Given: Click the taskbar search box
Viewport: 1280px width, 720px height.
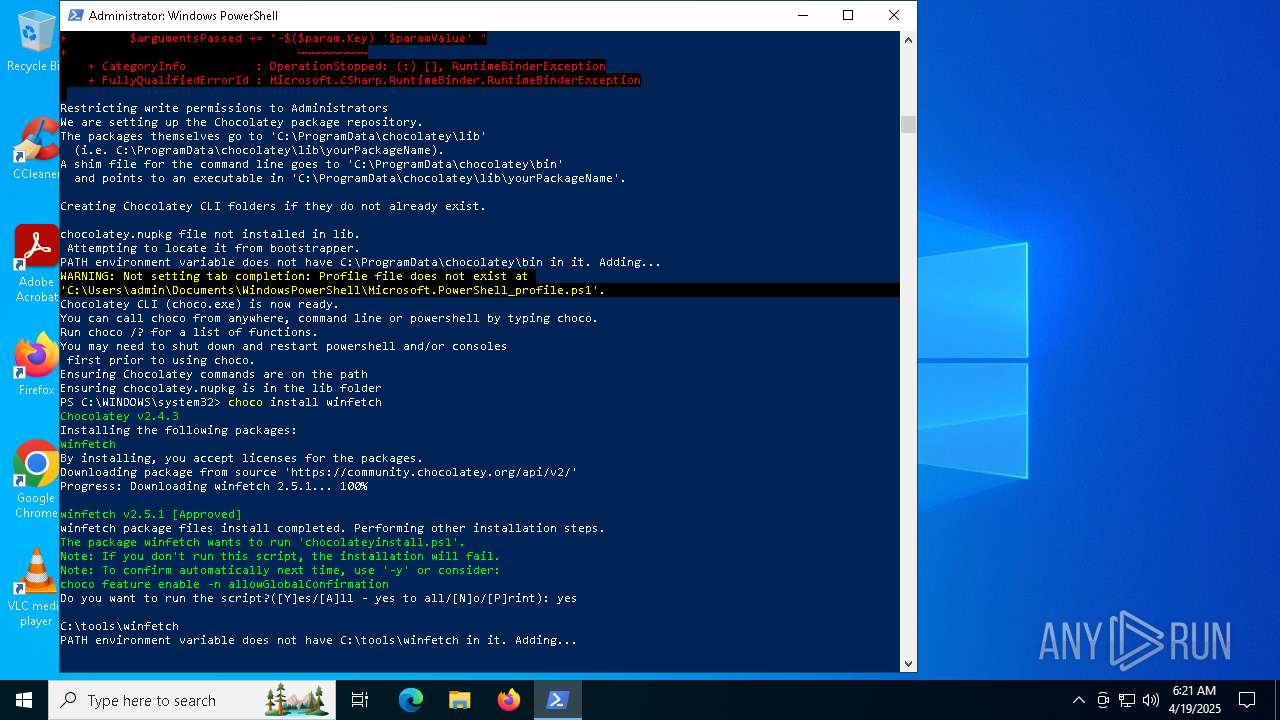Looking at the screenshot, I should (193, 700).
